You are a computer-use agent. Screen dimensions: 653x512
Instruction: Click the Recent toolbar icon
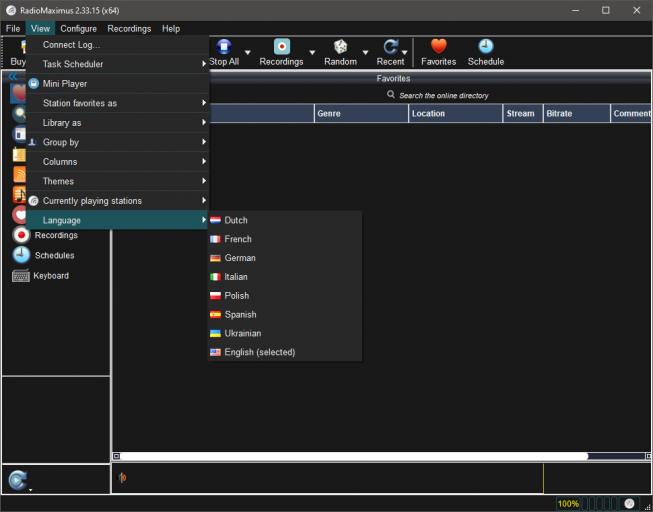390,47
